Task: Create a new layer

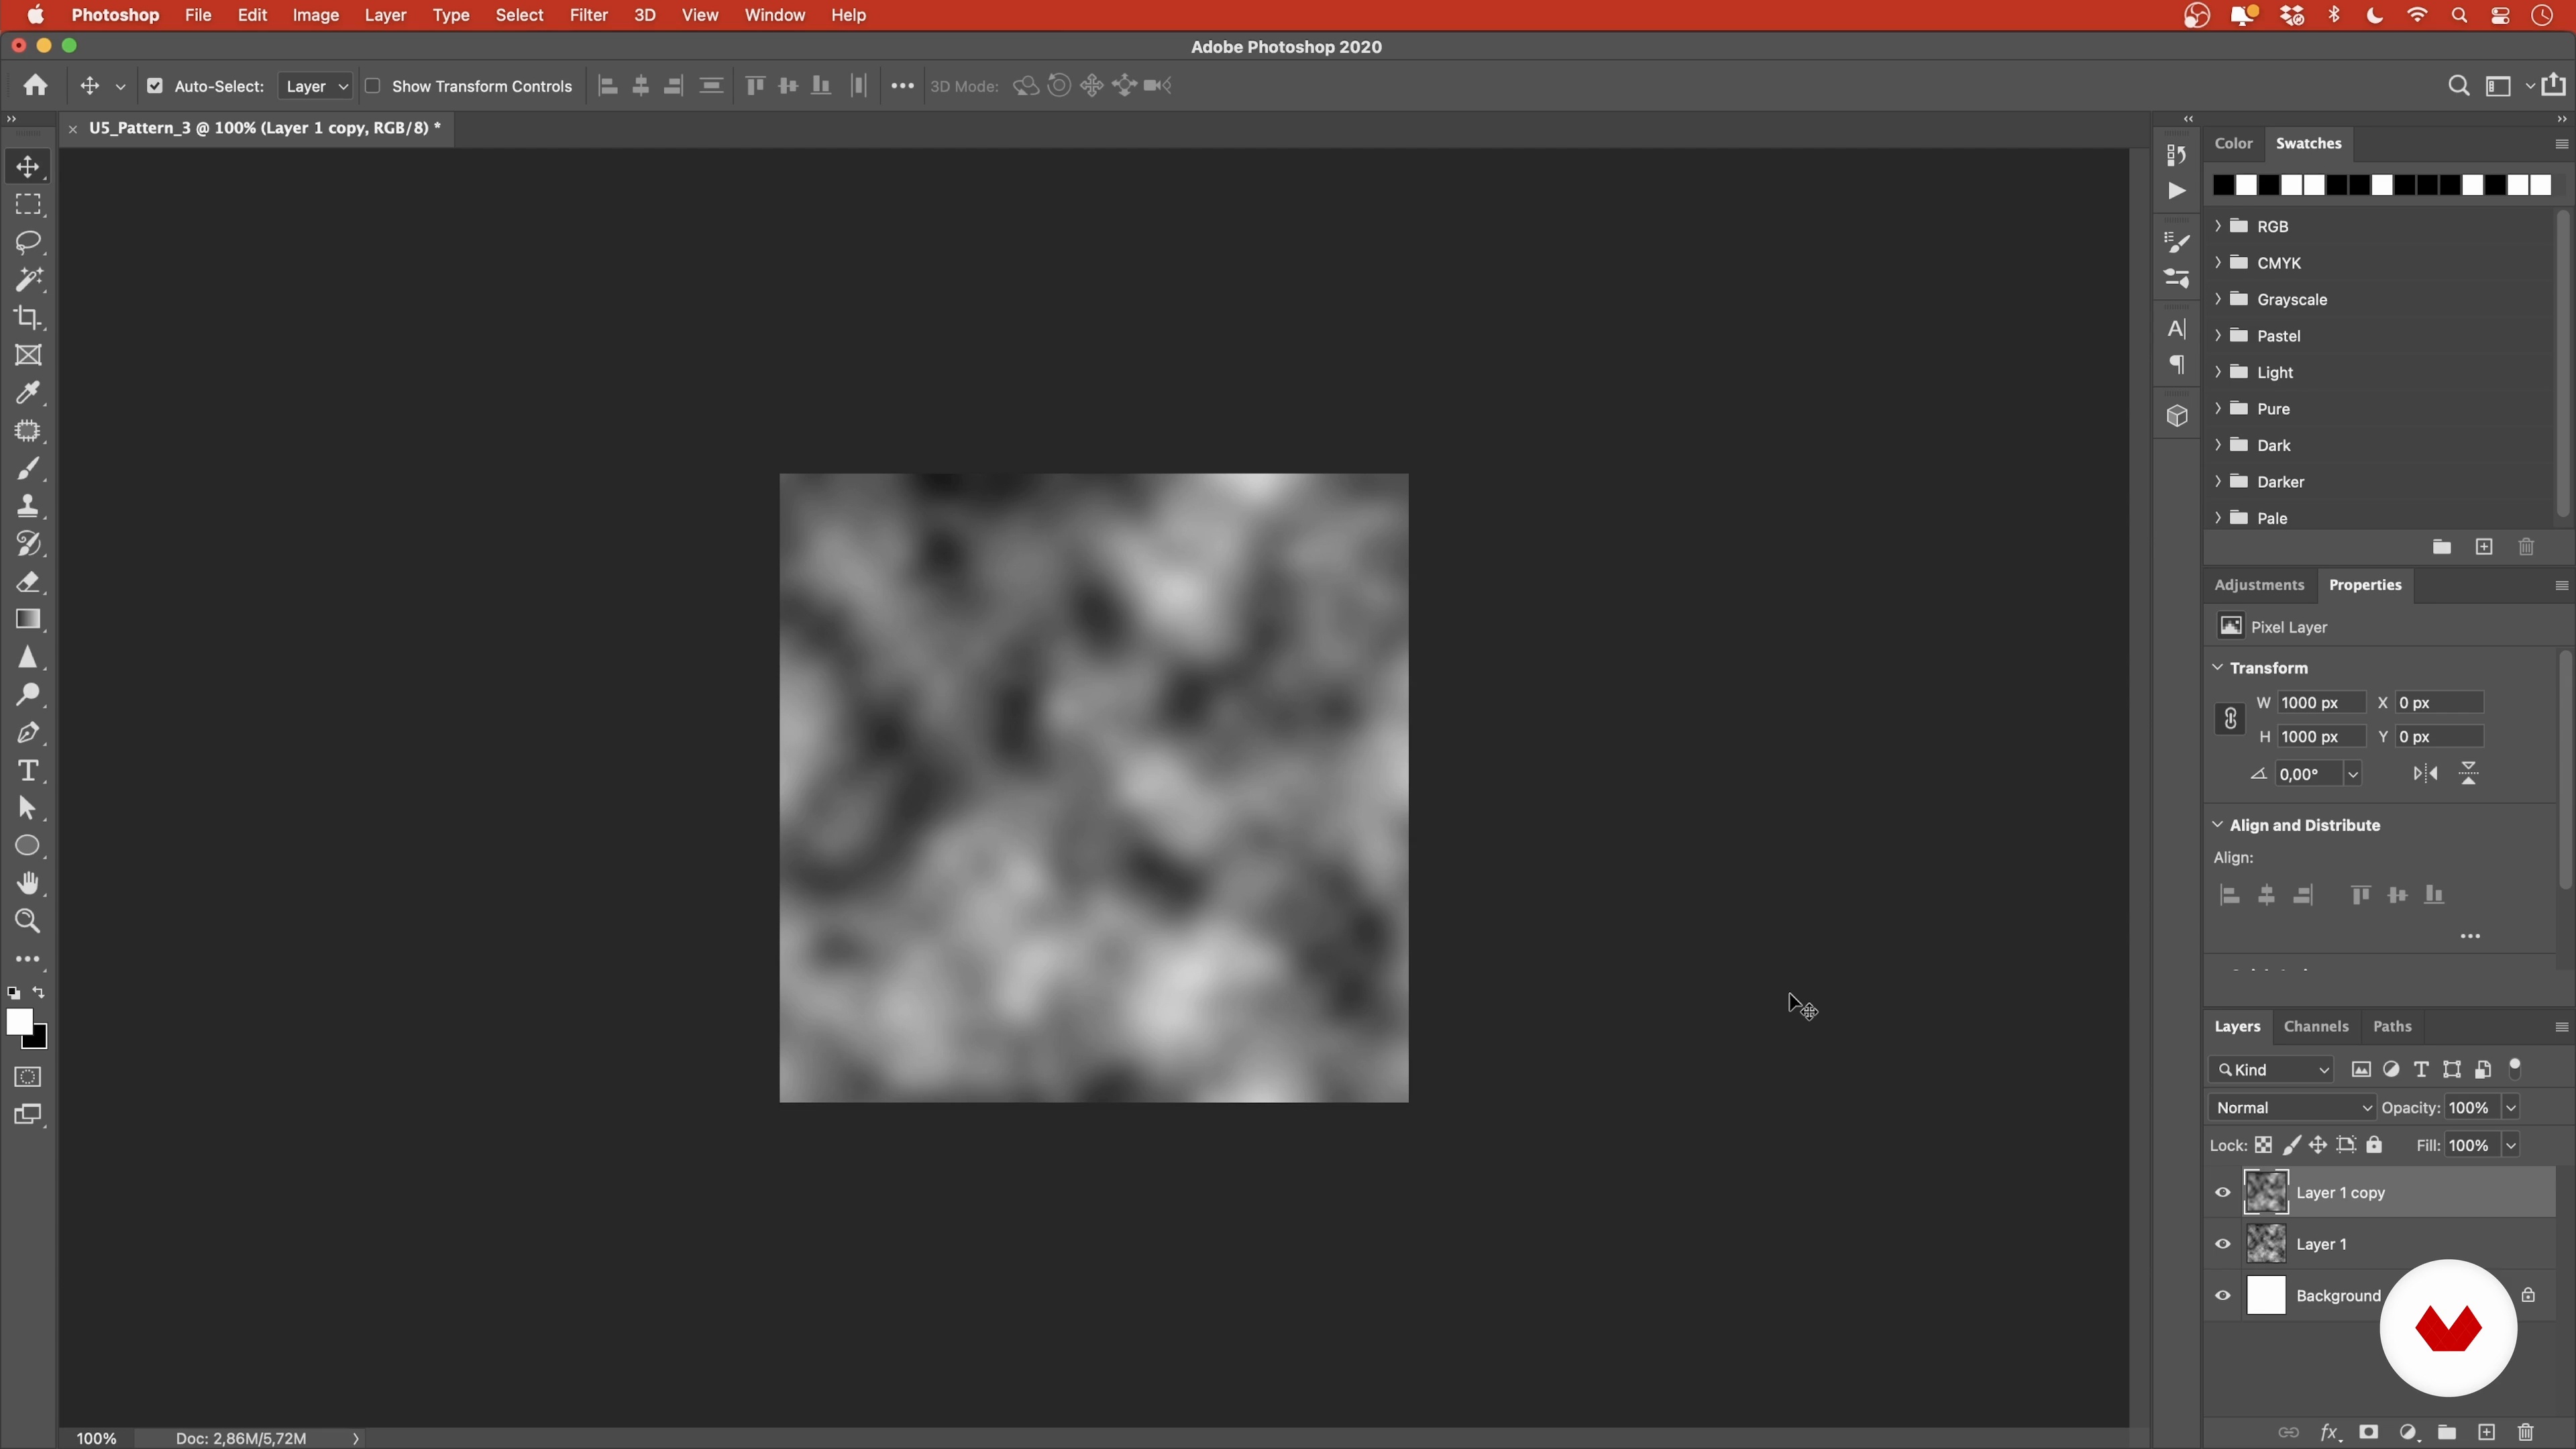Action: (x=2487, y=1433)
